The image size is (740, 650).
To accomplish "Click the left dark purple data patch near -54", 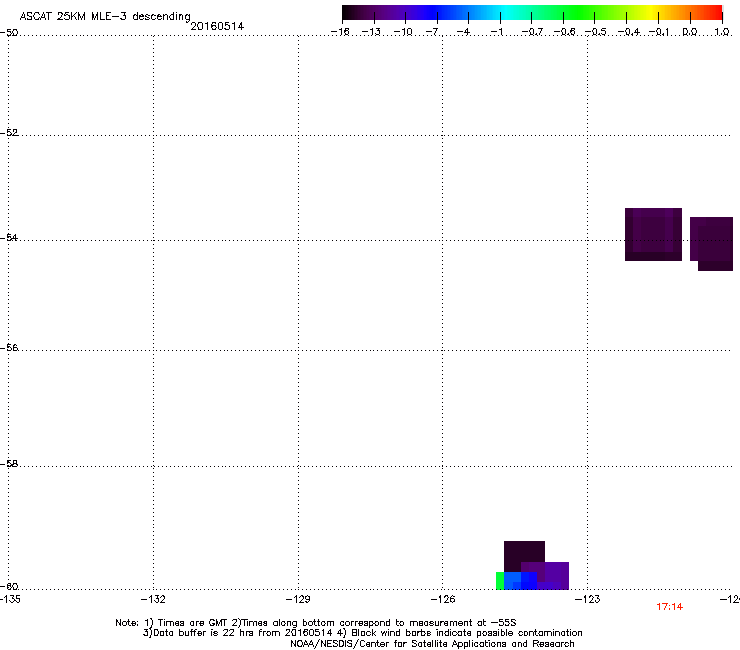I will [653, 234].
